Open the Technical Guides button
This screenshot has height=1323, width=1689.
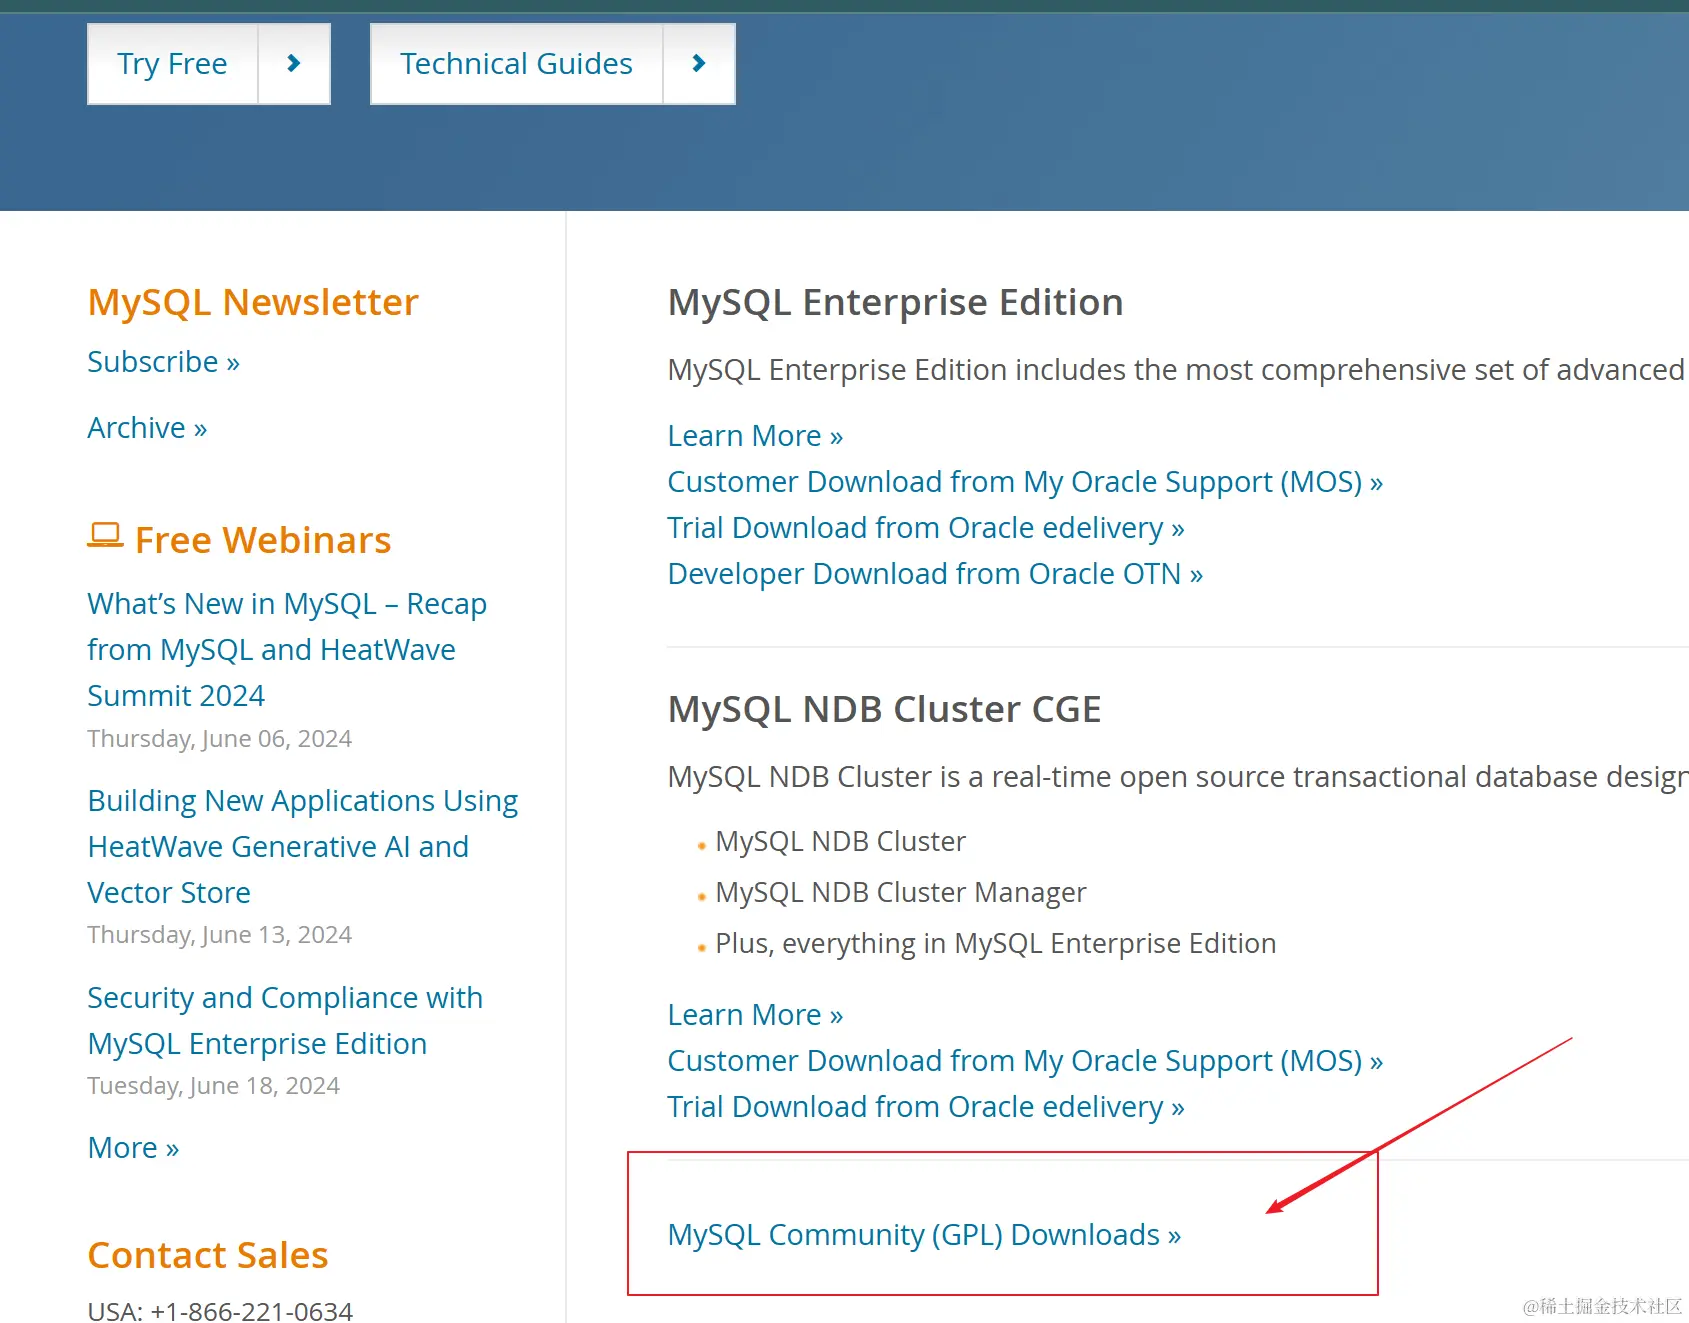[x=516, y=64]
